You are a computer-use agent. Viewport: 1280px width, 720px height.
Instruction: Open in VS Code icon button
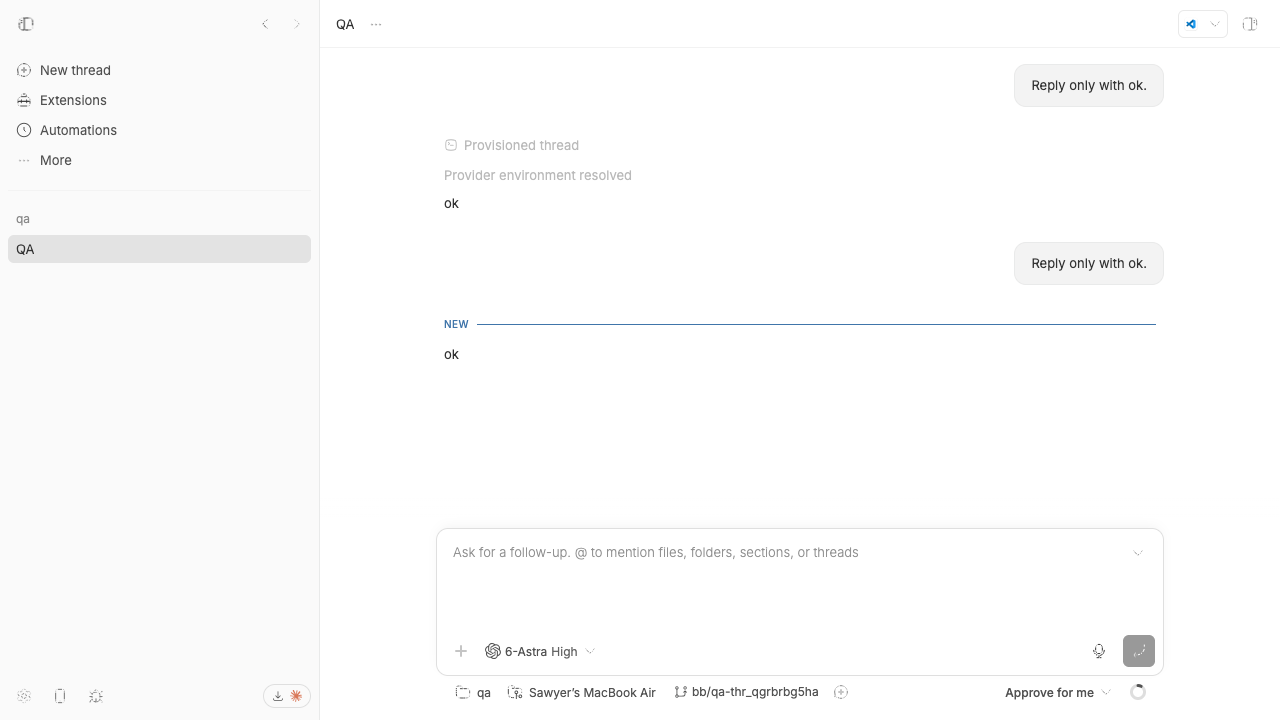[x=1191, y=24]
